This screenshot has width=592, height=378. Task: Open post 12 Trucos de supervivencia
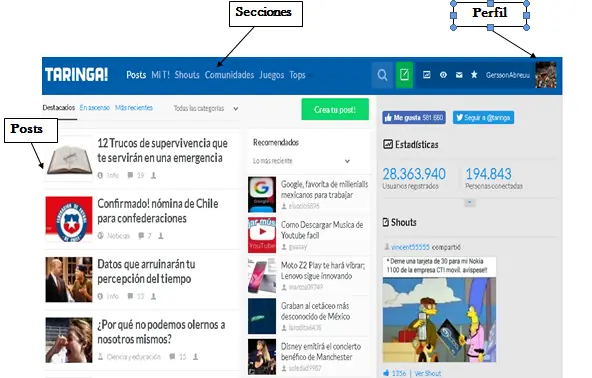pos(162,150)
